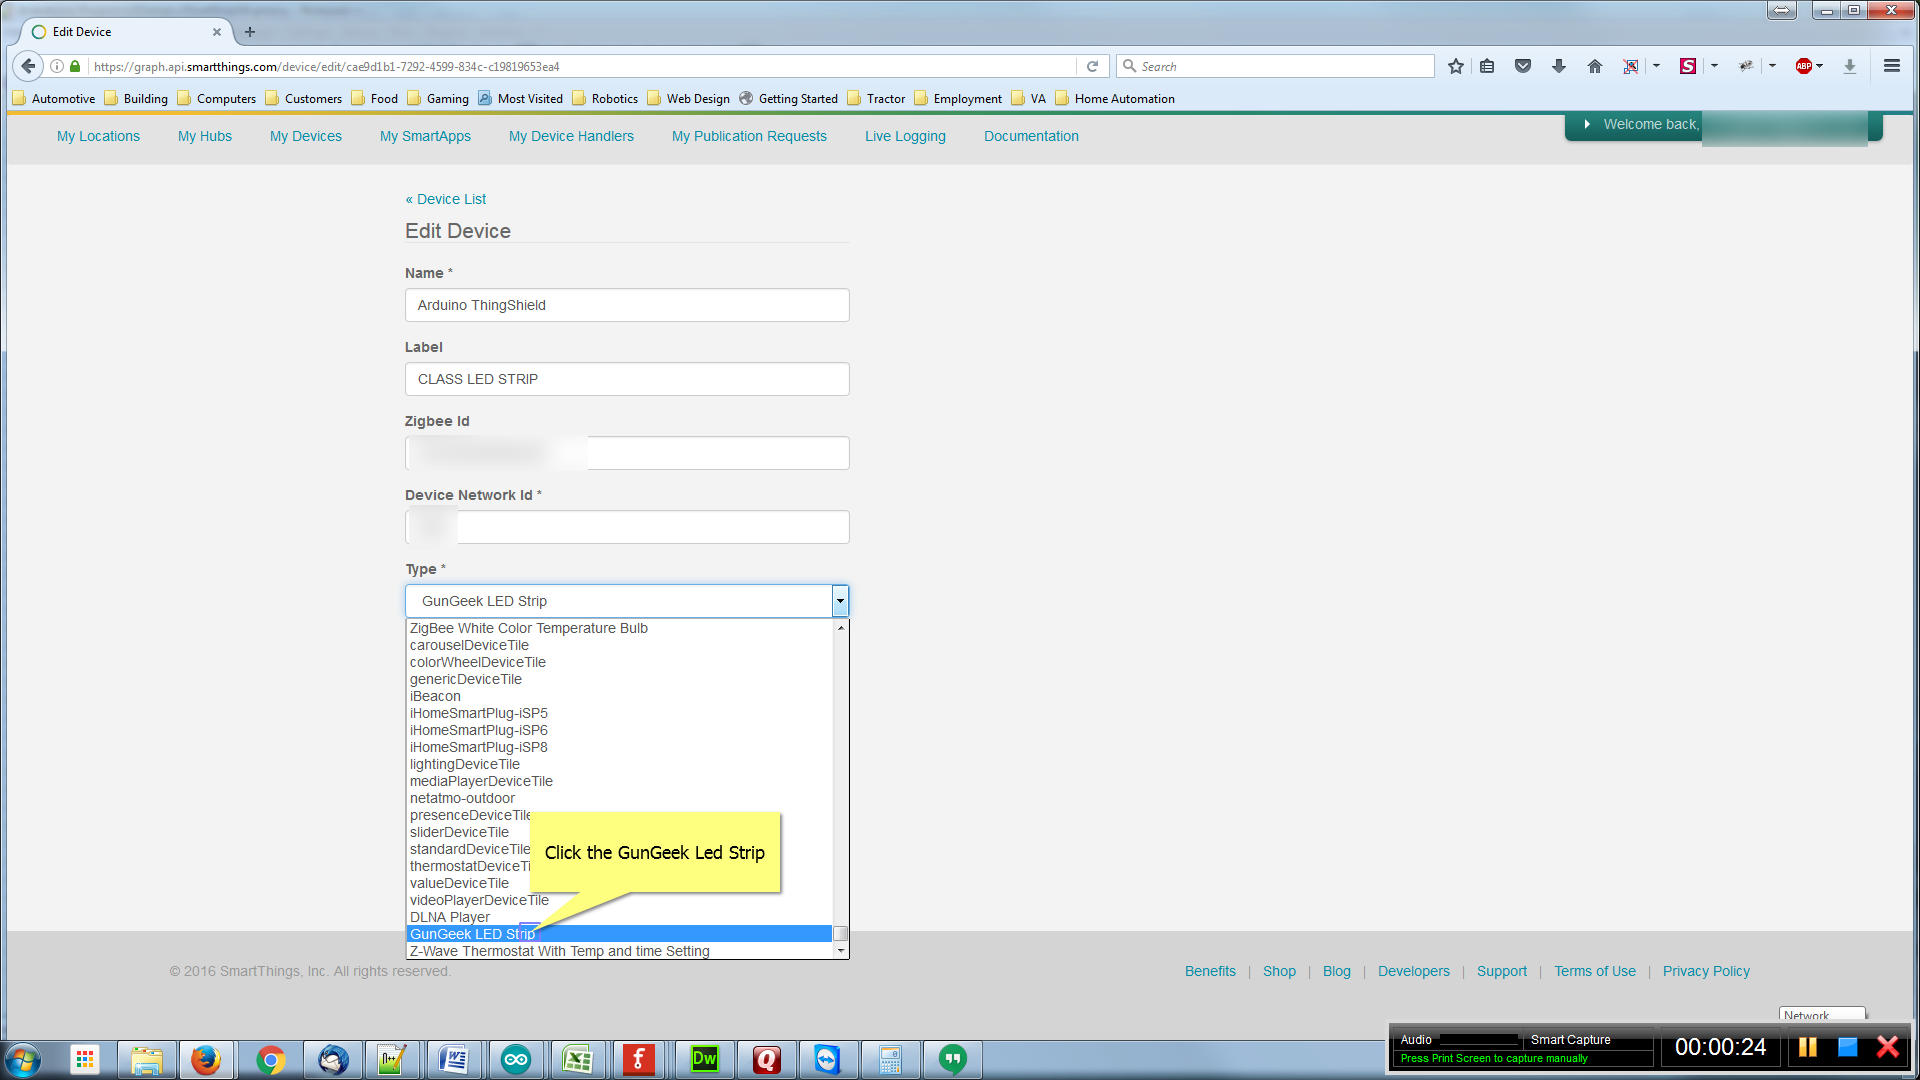Open the Firefox hamburger menu
The image size is (1920, 1080).
click(x=1891, y=66)
